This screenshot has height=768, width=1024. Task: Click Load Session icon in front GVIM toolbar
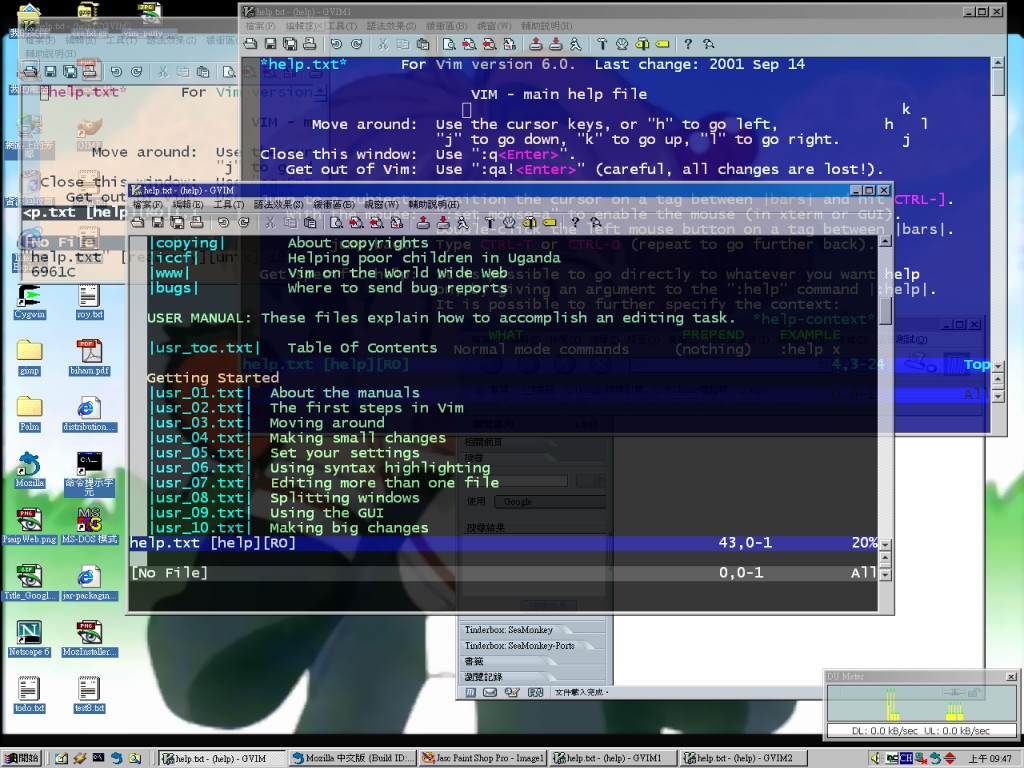click(x=423, y=223)
